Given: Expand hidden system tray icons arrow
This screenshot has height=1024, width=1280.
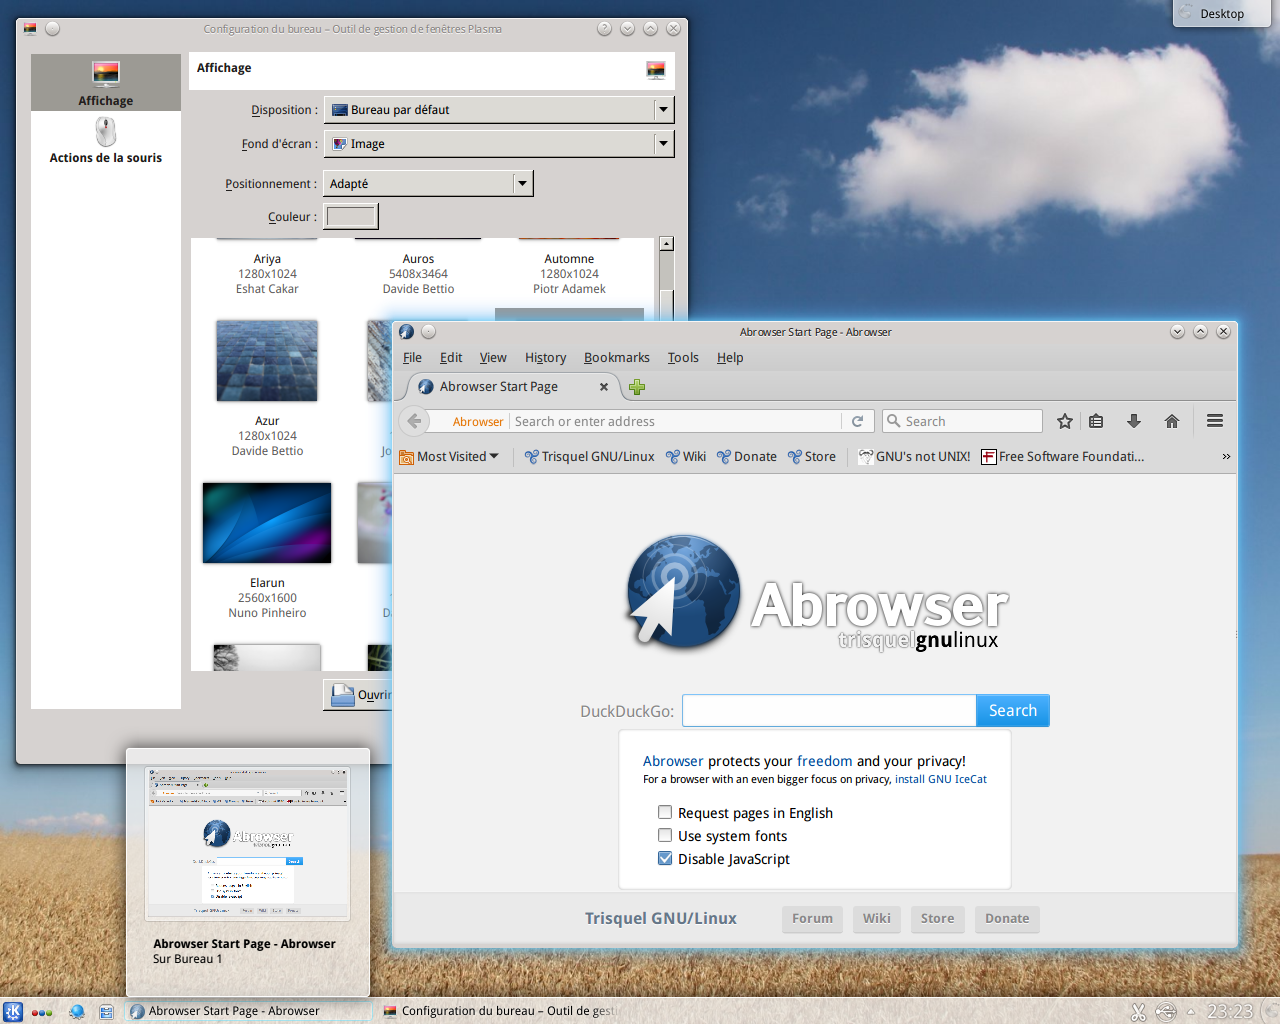Looking at the screenshot, I should coord(1191,1012).
